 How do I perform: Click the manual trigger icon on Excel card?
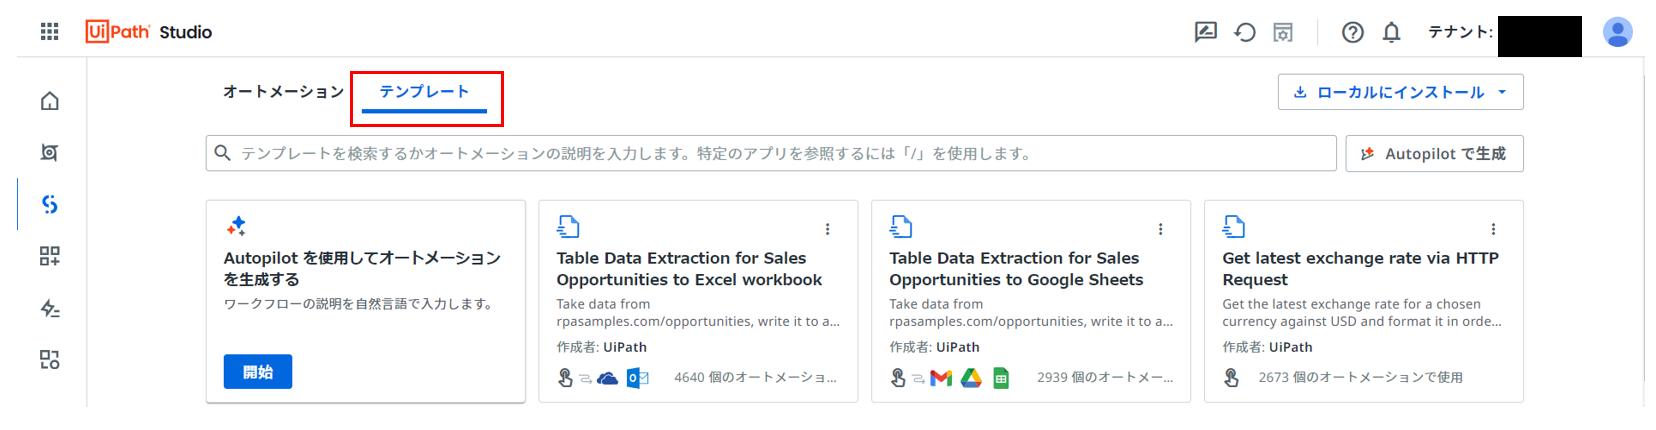point(565,378)
